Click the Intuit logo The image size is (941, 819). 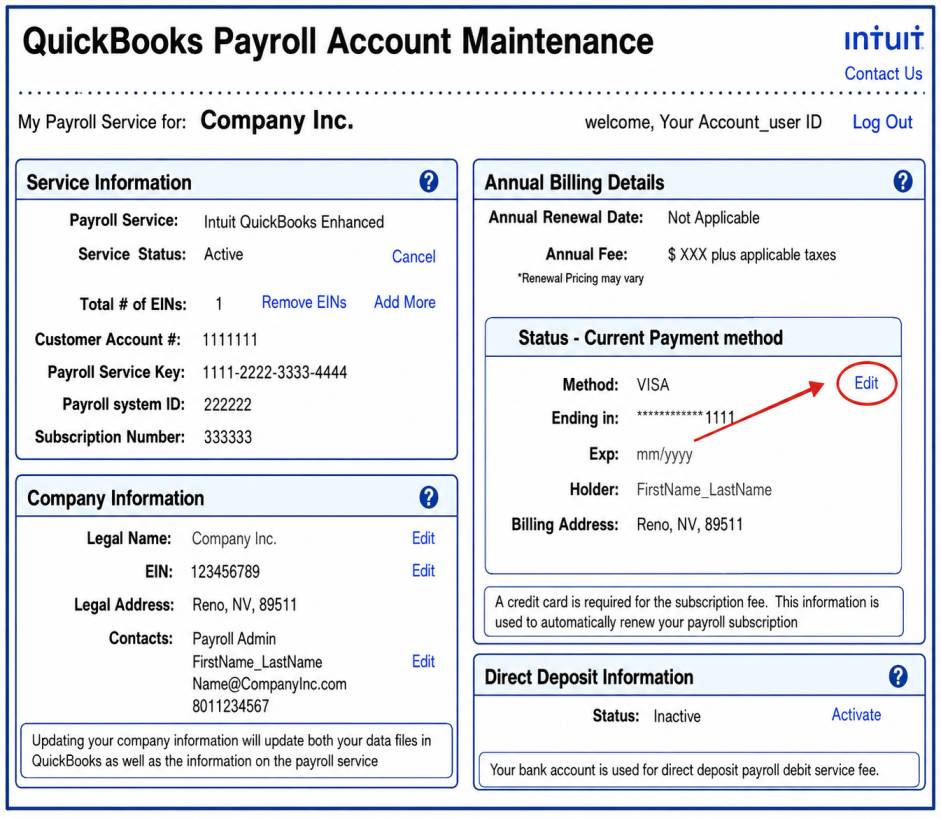883,38
